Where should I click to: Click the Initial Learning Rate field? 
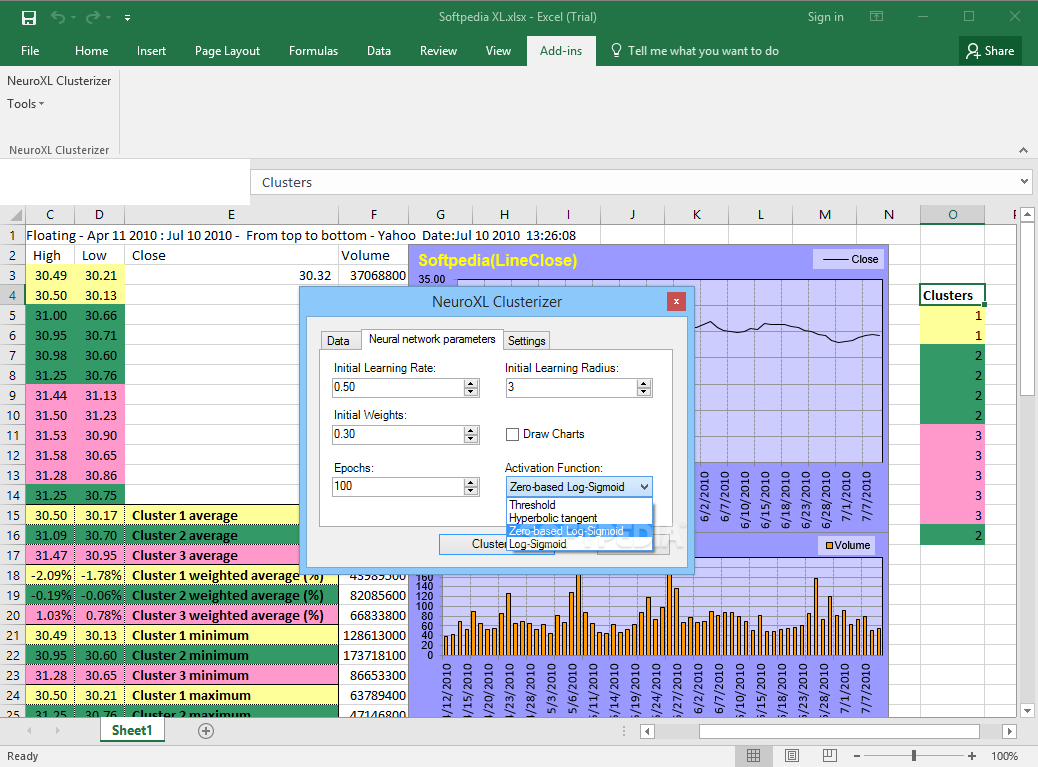(399, 387)
